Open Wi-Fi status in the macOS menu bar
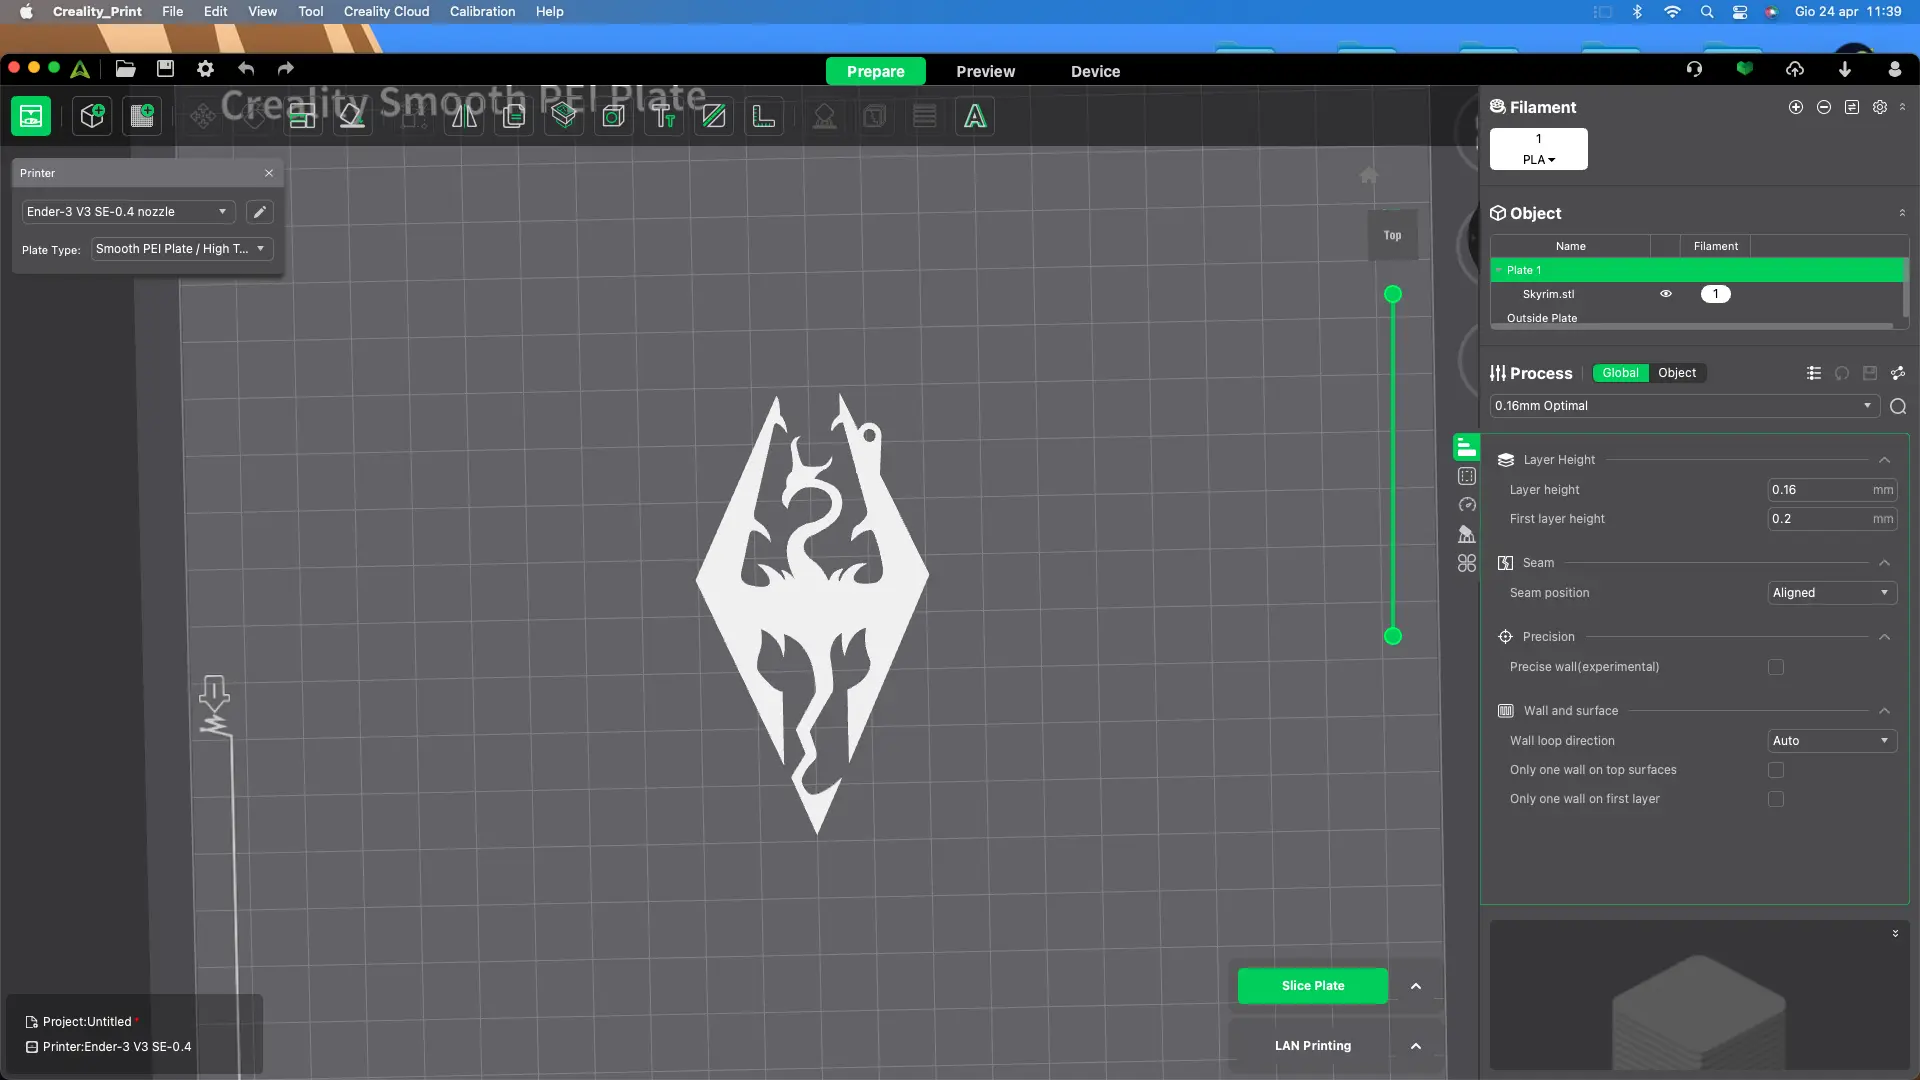 click(x=1672, y=12)
